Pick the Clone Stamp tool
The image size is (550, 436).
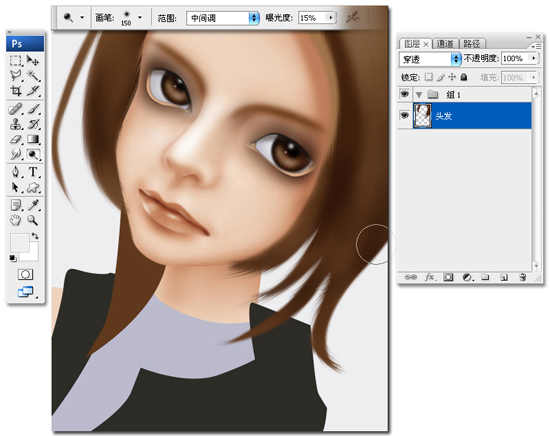point(16,124)
